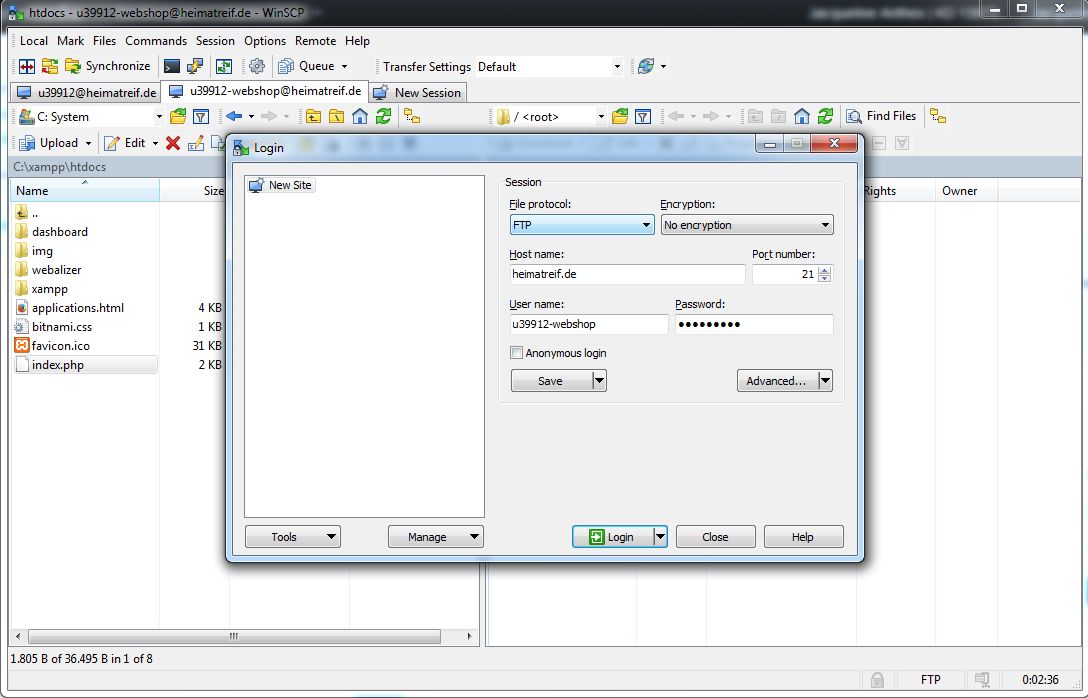Go to parent directory in local panel
The height and width of the screenshot is (698, 1088).
click(313, 117)
